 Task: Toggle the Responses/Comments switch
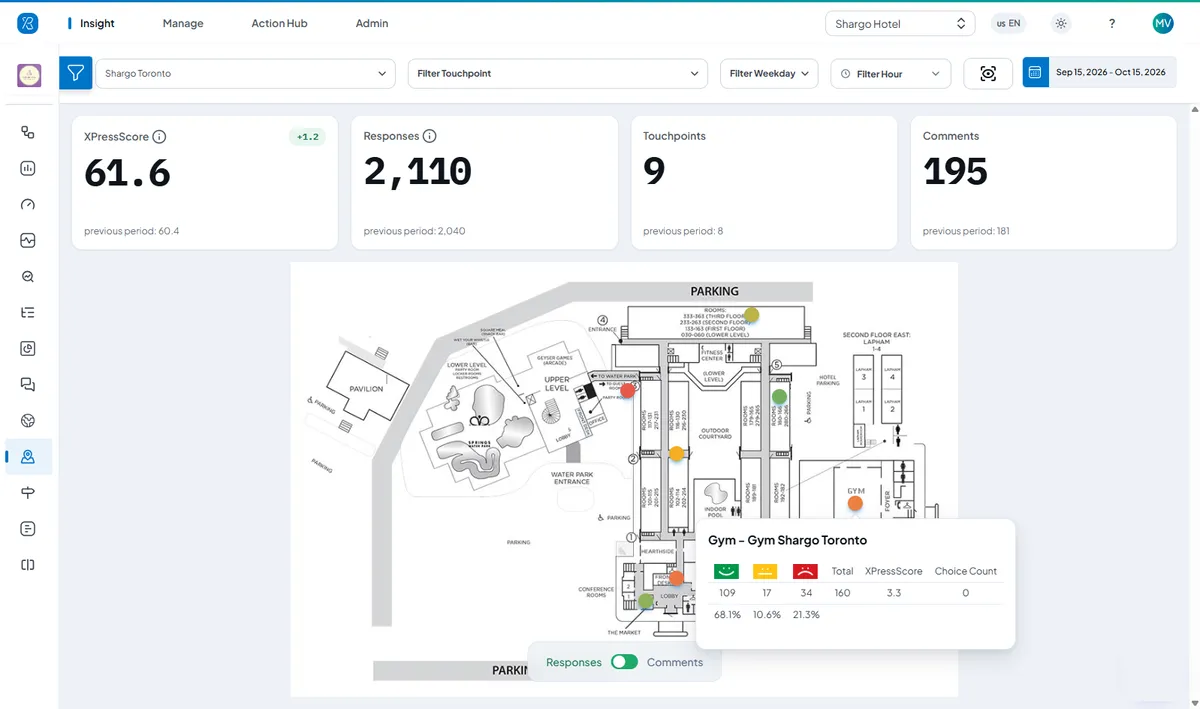624,662
